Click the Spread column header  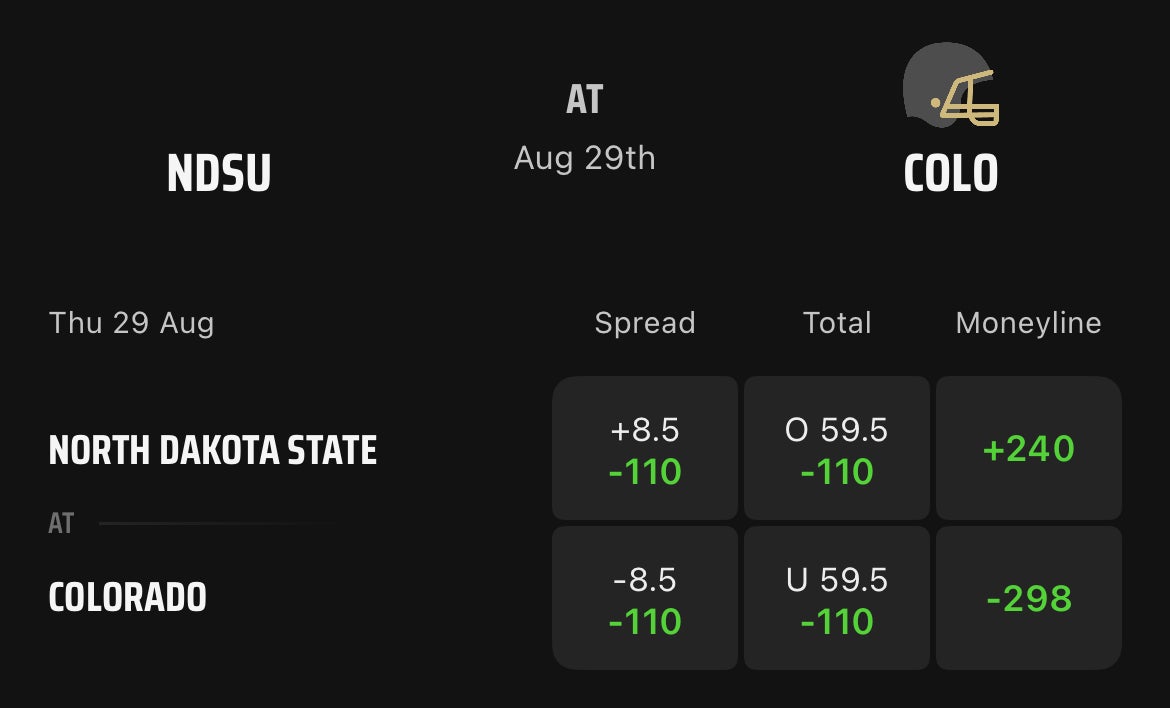click(x=645, y=323)
